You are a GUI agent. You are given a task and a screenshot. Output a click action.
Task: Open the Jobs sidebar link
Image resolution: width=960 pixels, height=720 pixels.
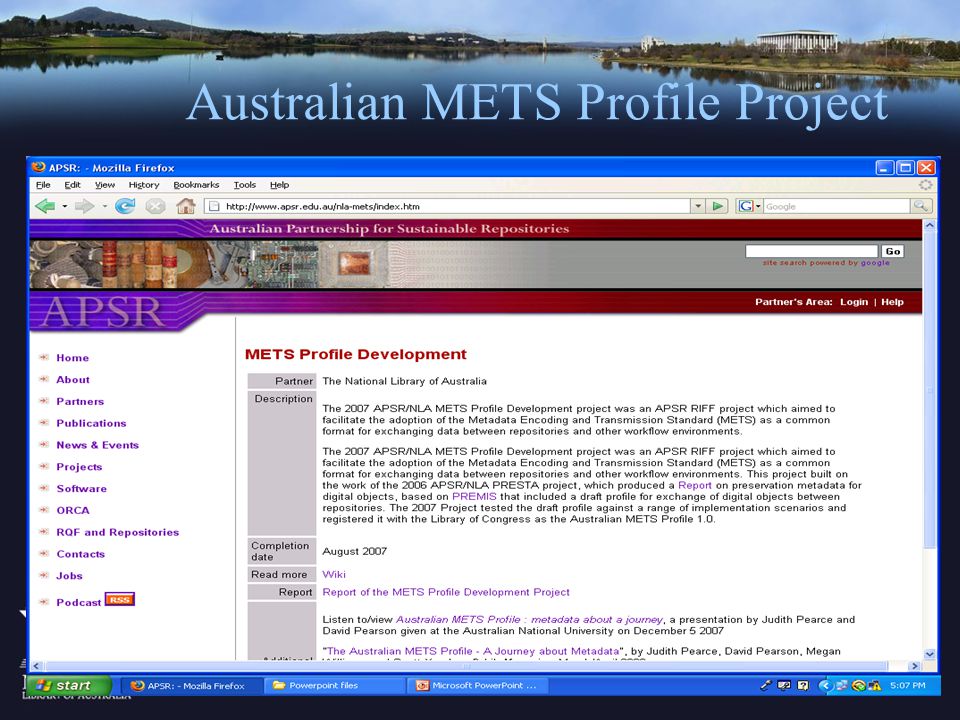pos(69,576)
